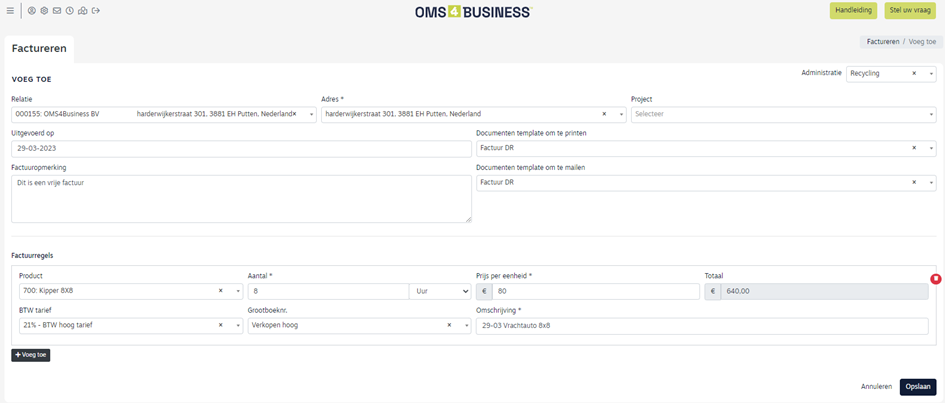Click the Opslaan button
Viewport: 945px width, 403px height.
click(917, 387)
